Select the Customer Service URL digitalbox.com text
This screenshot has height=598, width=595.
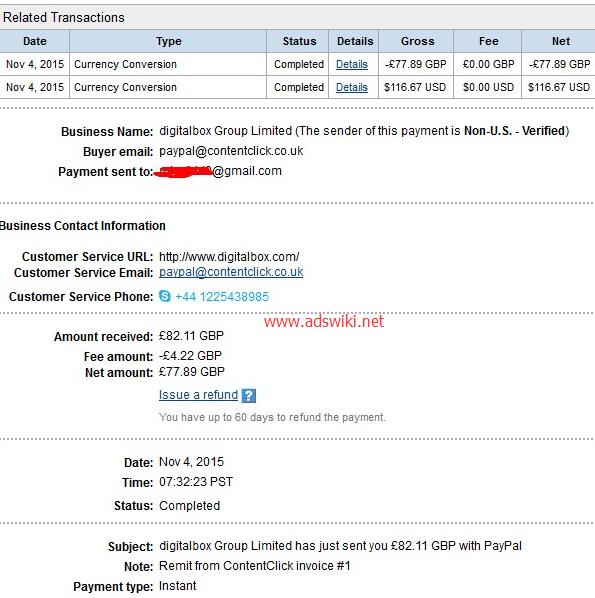pos(229,257)
